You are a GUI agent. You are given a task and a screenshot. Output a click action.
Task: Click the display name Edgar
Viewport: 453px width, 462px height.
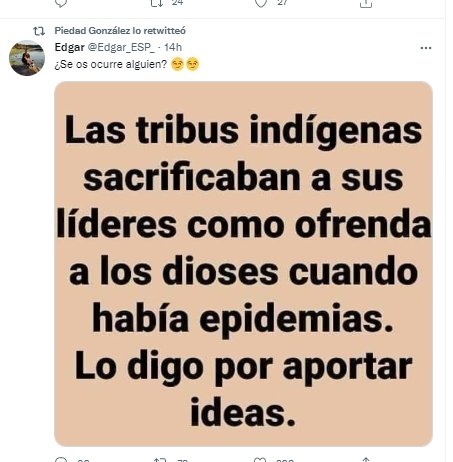(69, 47)
